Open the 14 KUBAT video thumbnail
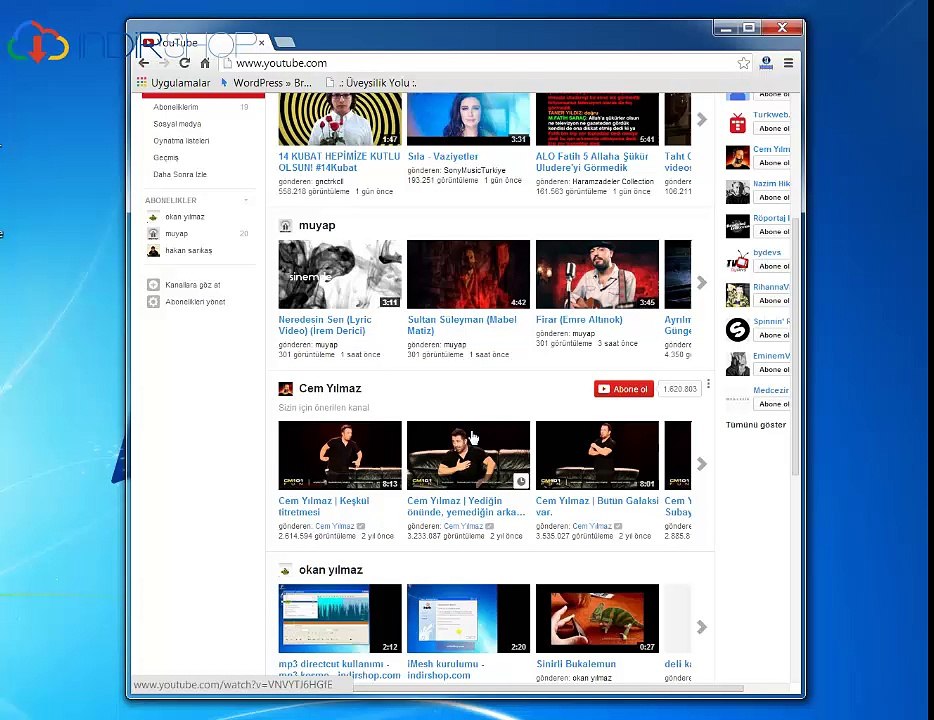934x720 pixels. coord(340,119)
